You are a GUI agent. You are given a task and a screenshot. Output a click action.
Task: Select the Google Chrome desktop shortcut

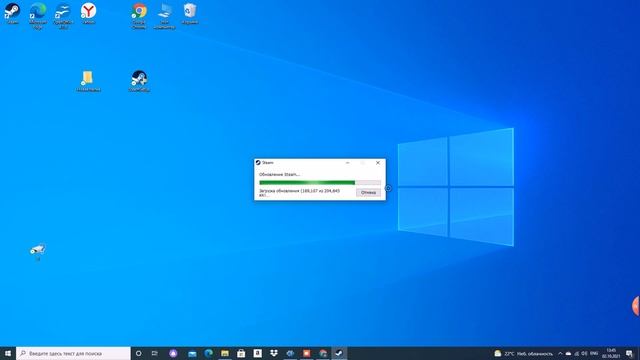[x=139, y=16]
